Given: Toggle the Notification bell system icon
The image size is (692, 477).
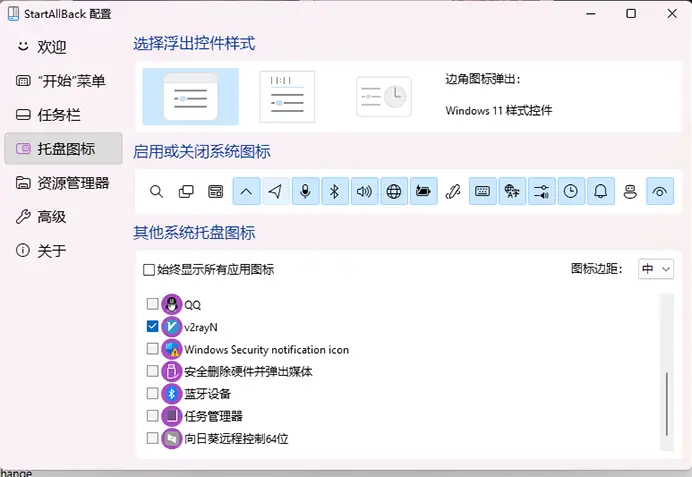Looking at the screenshot, I should pos(601,192).
